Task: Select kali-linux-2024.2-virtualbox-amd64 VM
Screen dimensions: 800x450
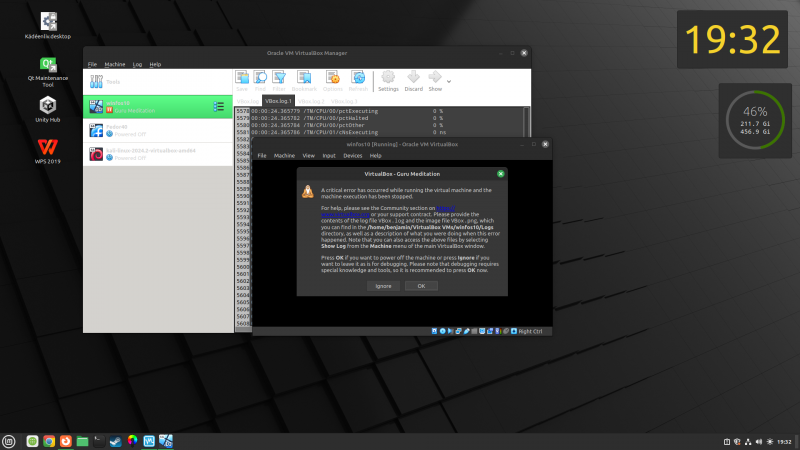Action: point(158,154)
